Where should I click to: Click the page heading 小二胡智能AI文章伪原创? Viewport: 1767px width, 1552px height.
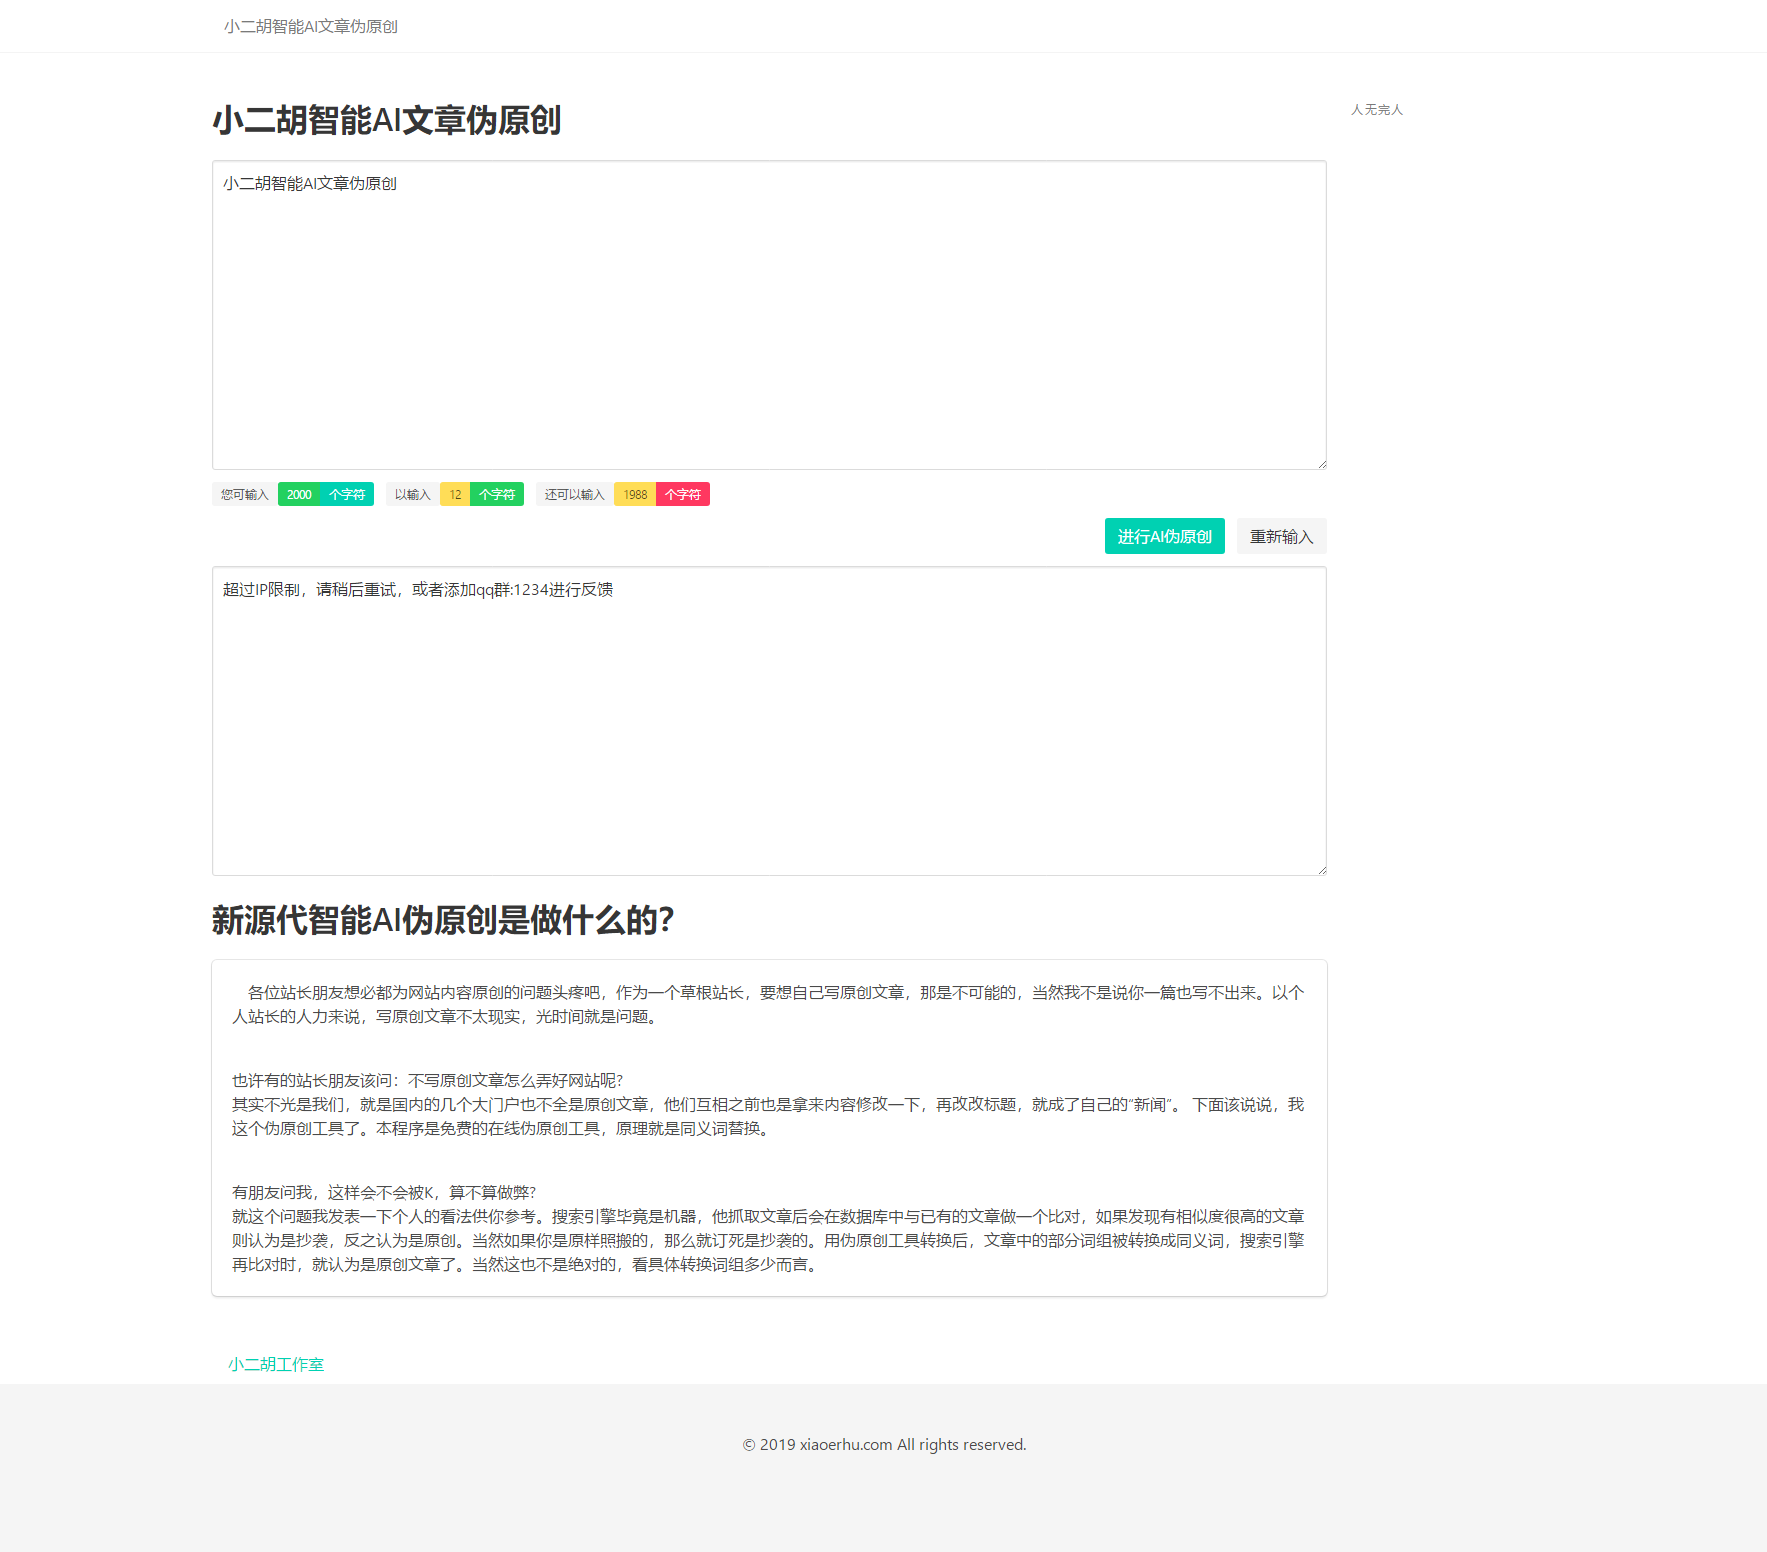[386, 120]
